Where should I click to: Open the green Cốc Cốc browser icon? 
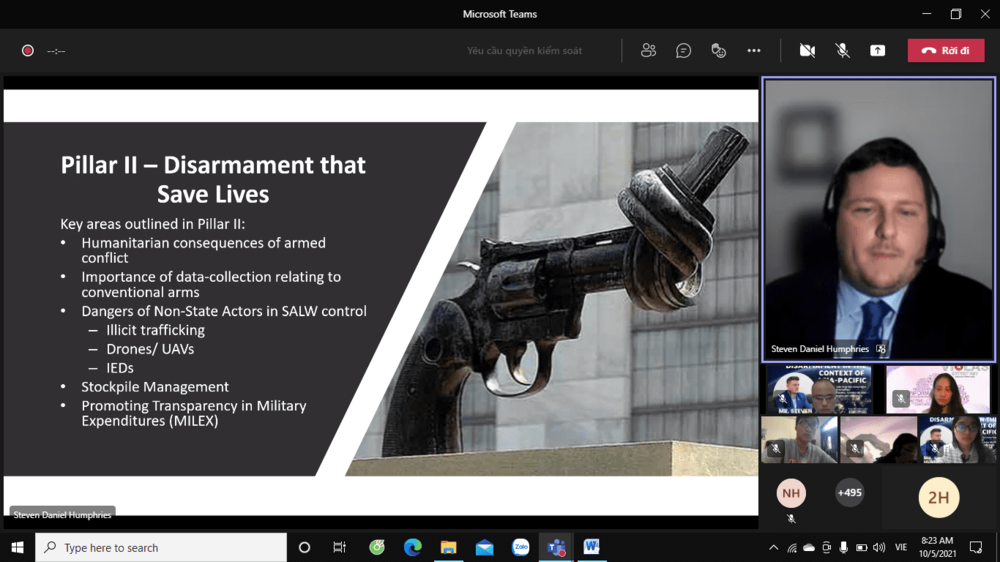point(377,547)
